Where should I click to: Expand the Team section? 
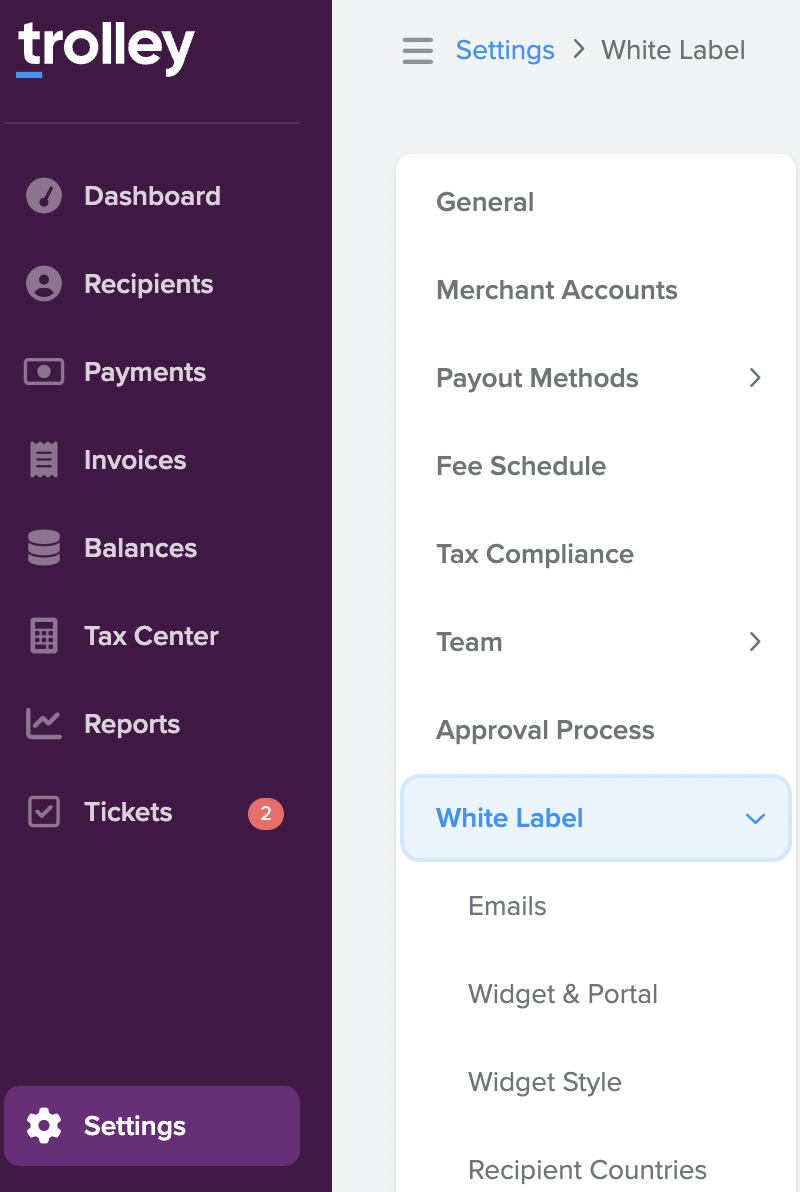click(x=756, y=642)
